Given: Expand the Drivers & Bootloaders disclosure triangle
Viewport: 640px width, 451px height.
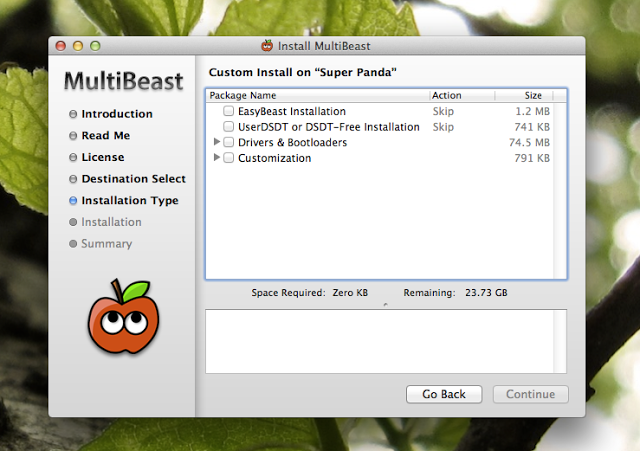Looking at the screenshot, I should (x=217, y=143).
